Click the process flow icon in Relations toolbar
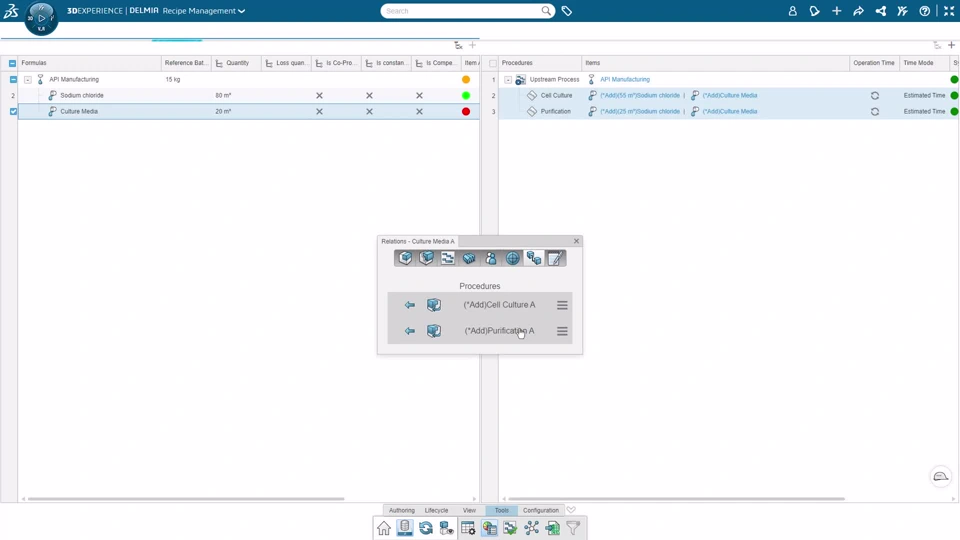960x540 pixels. click(448, 258)
